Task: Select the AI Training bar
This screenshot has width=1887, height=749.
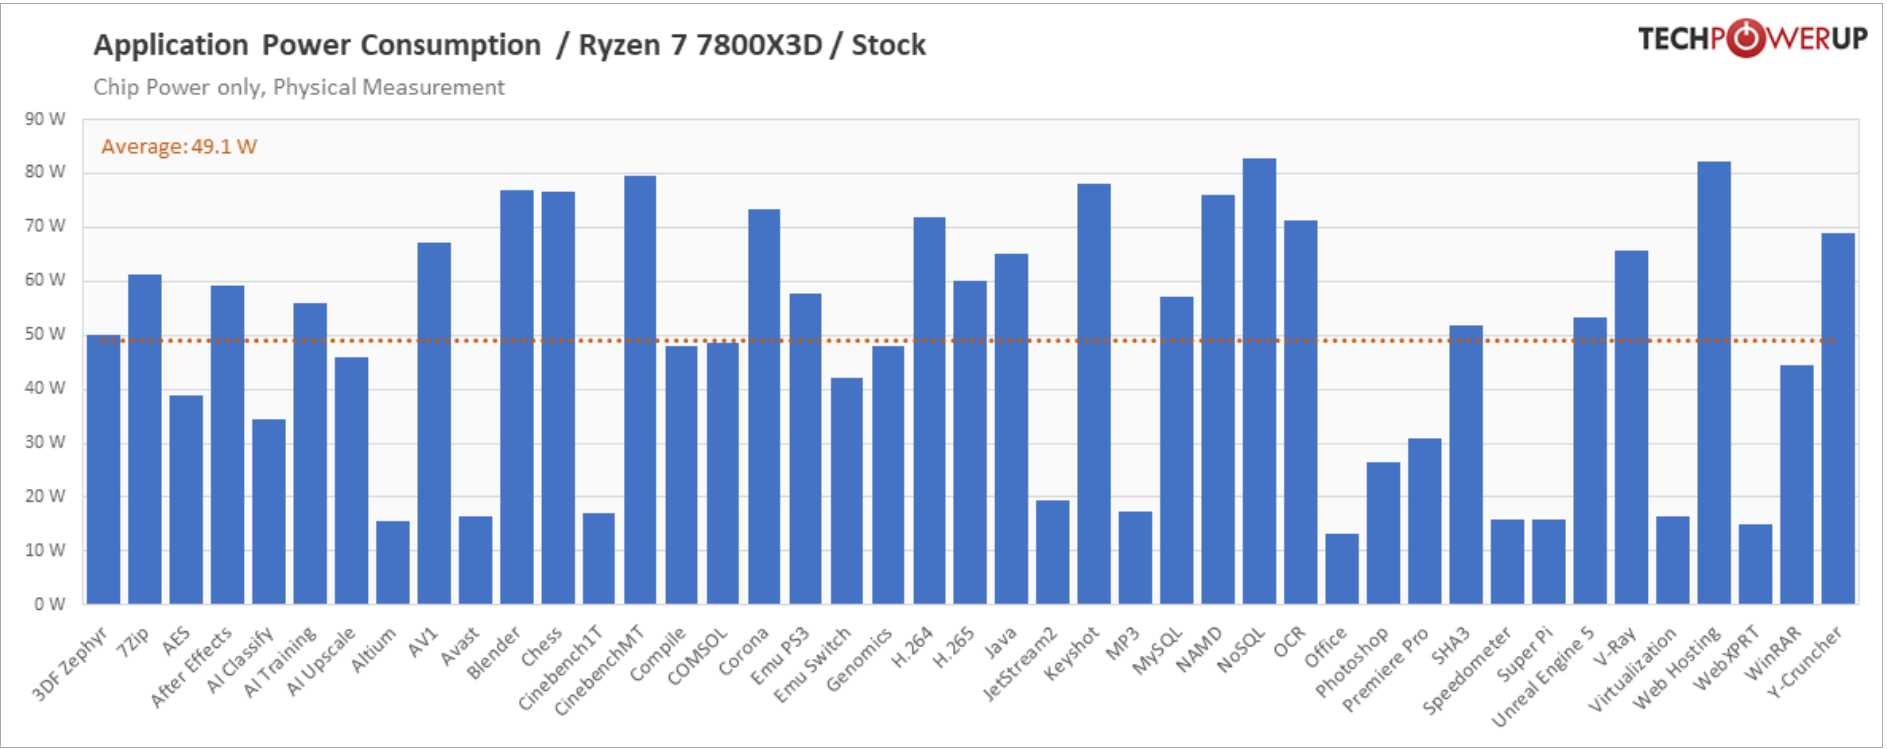Action: pyautogui.click(x=310, y=453)
